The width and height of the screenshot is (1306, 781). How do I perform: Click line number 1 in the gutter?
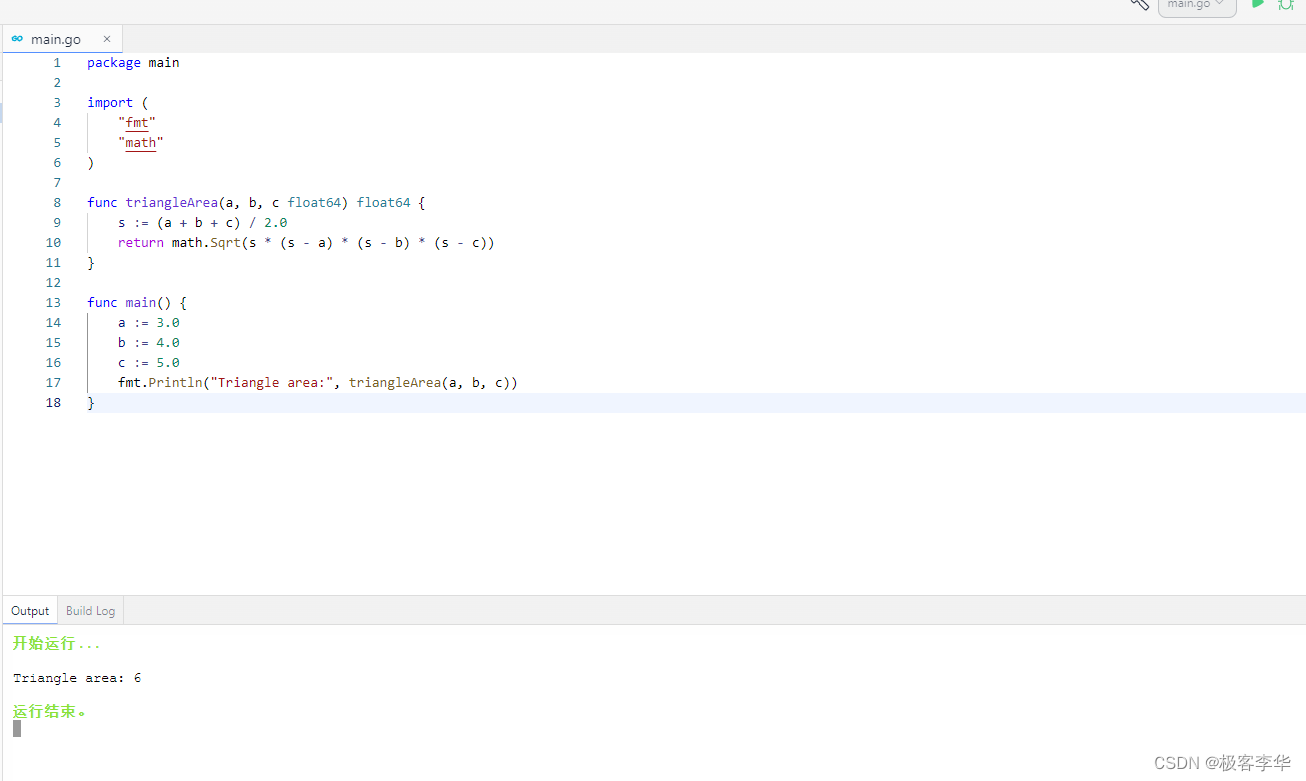click(x=57, y=62)
